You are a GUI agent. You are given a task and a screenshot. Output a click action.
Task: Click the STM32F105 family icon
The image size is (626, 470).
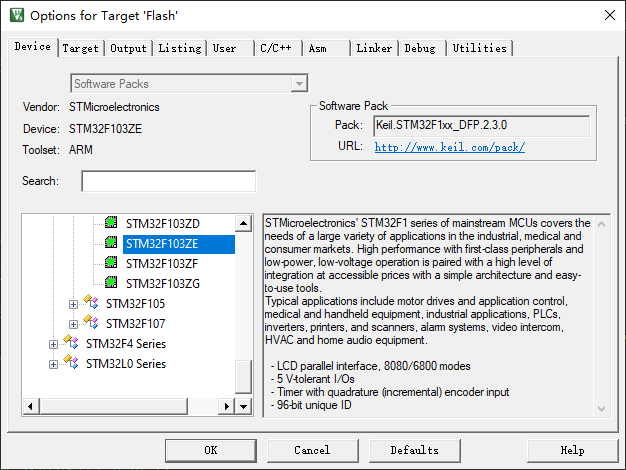point(91,302)
